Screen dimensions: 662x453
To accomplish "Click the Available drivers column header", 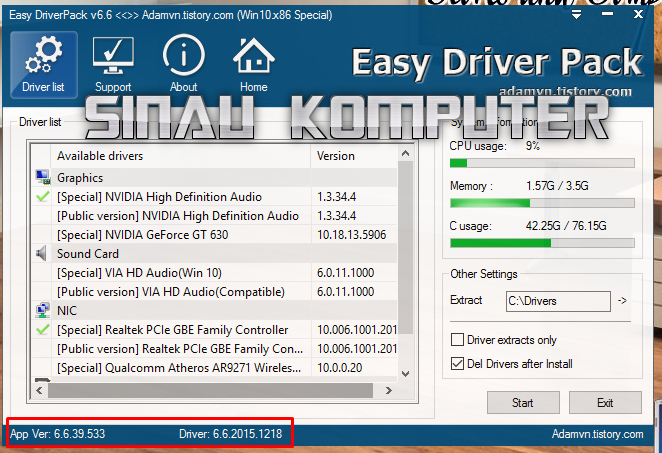I will (x=181, y=156).
